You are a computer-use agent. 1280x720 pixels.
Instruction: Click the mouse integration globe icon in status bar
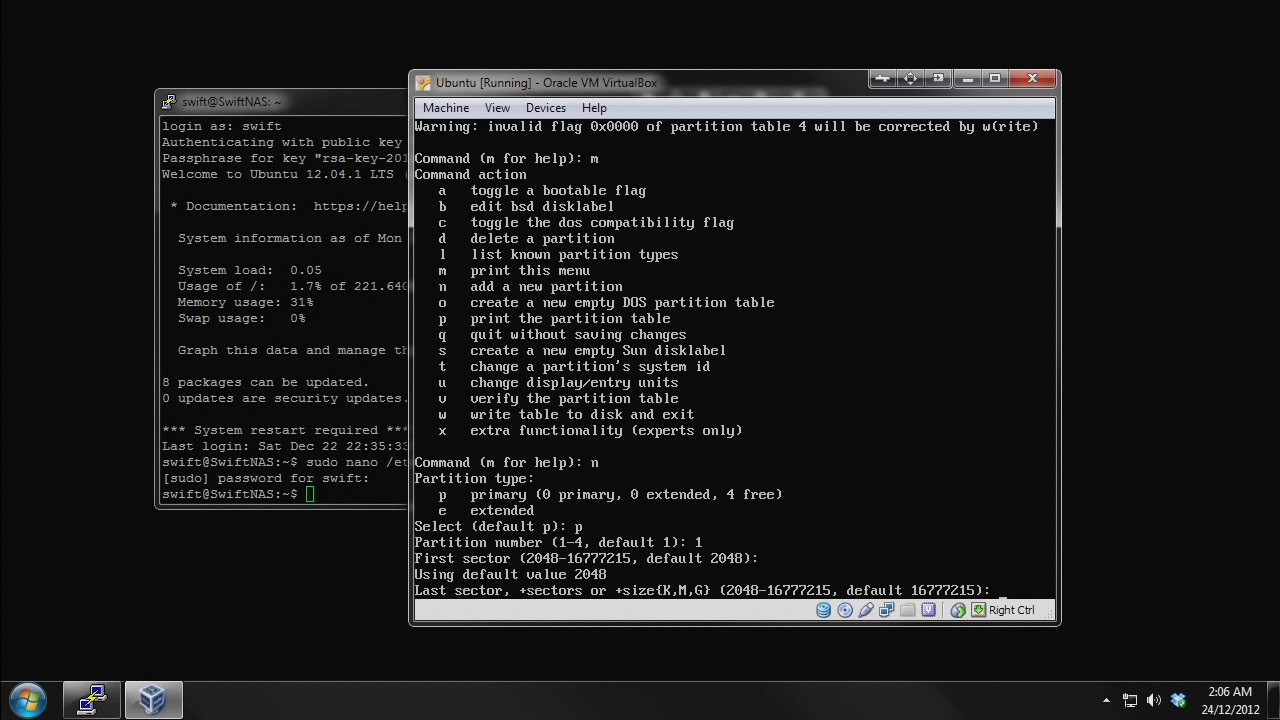coord(958,610)
